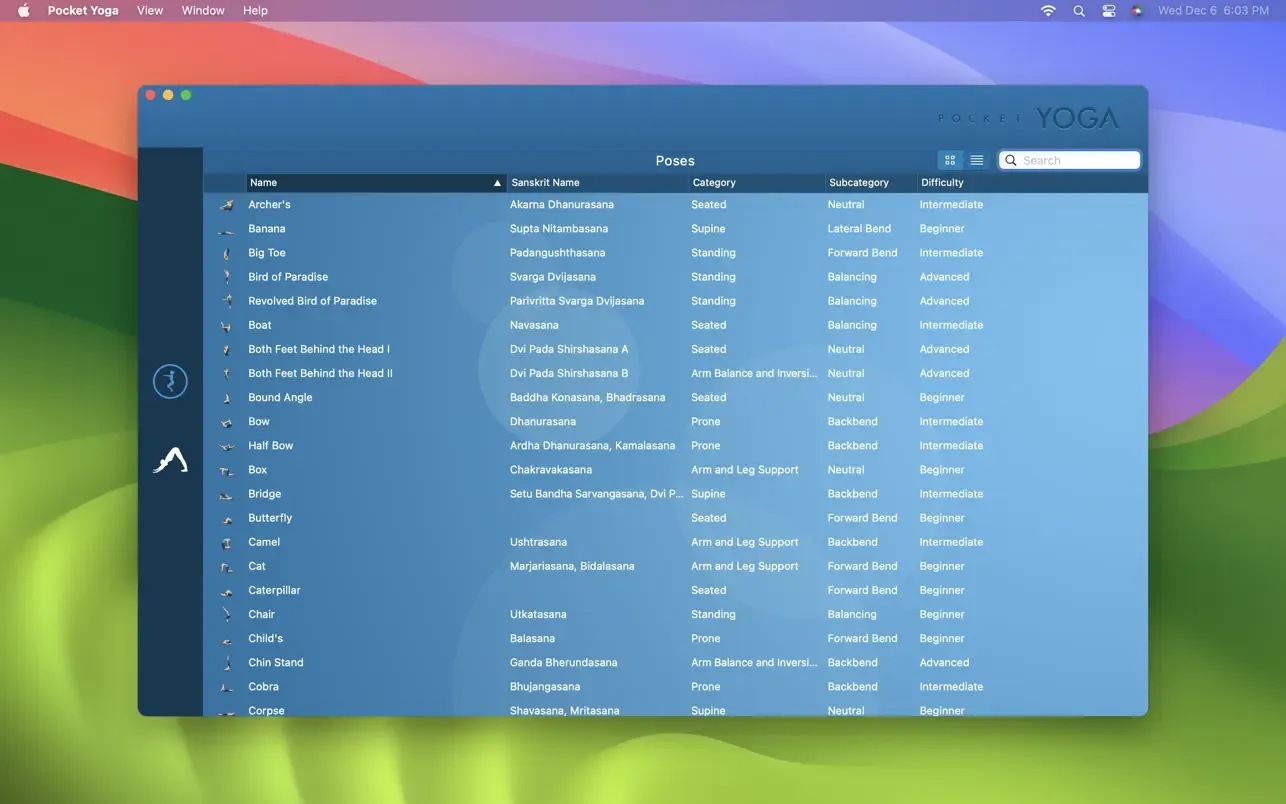Click the Bird of Paradise pose icon

(227, 277)
